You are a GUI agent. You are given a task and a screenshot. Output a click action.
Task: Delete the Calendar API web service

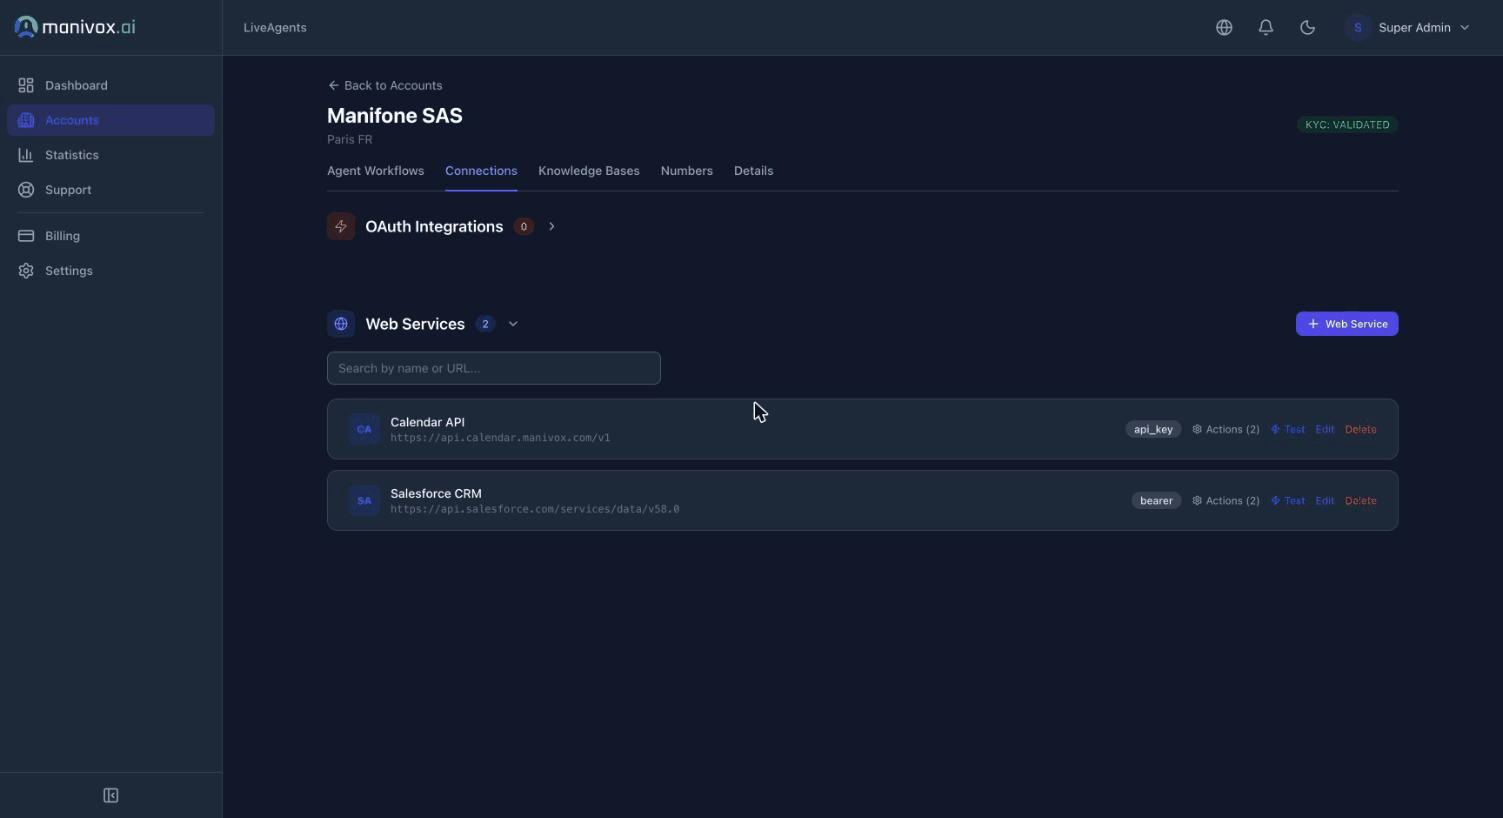pyautogui.click(x=1361, y=429)
